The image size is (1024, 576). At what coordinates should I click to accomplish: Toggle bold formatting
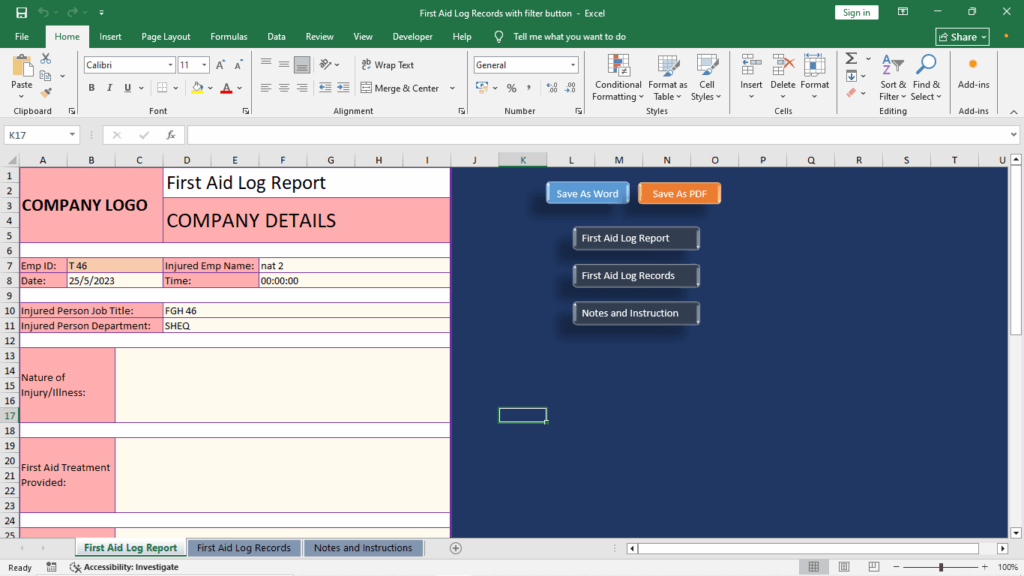pyautogui.click(x=91, y=88)
